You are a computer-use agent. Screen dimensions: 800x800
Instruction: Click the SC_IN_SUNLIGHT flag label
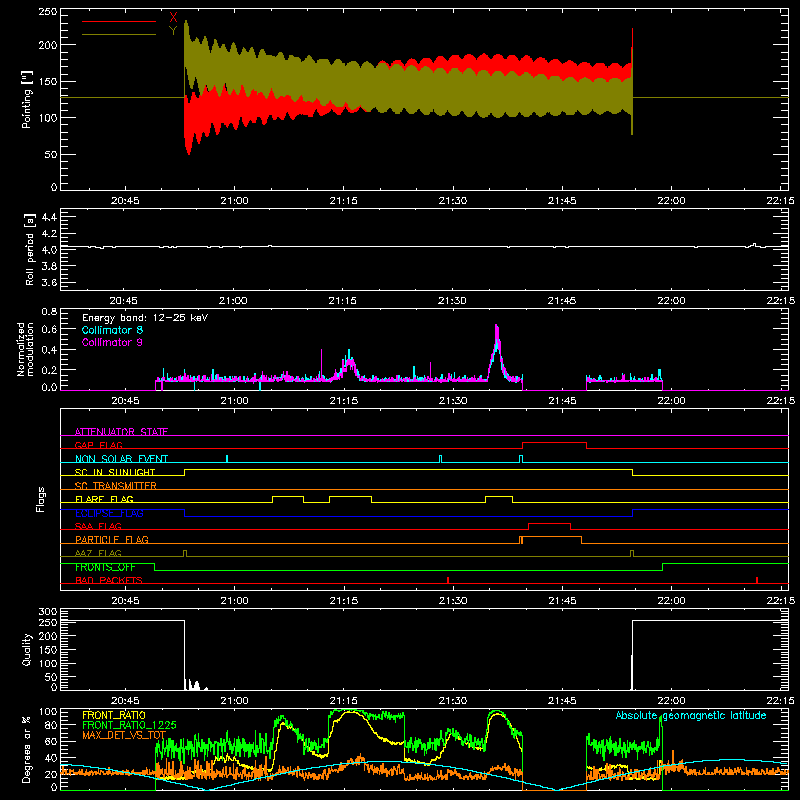(115, 472)
